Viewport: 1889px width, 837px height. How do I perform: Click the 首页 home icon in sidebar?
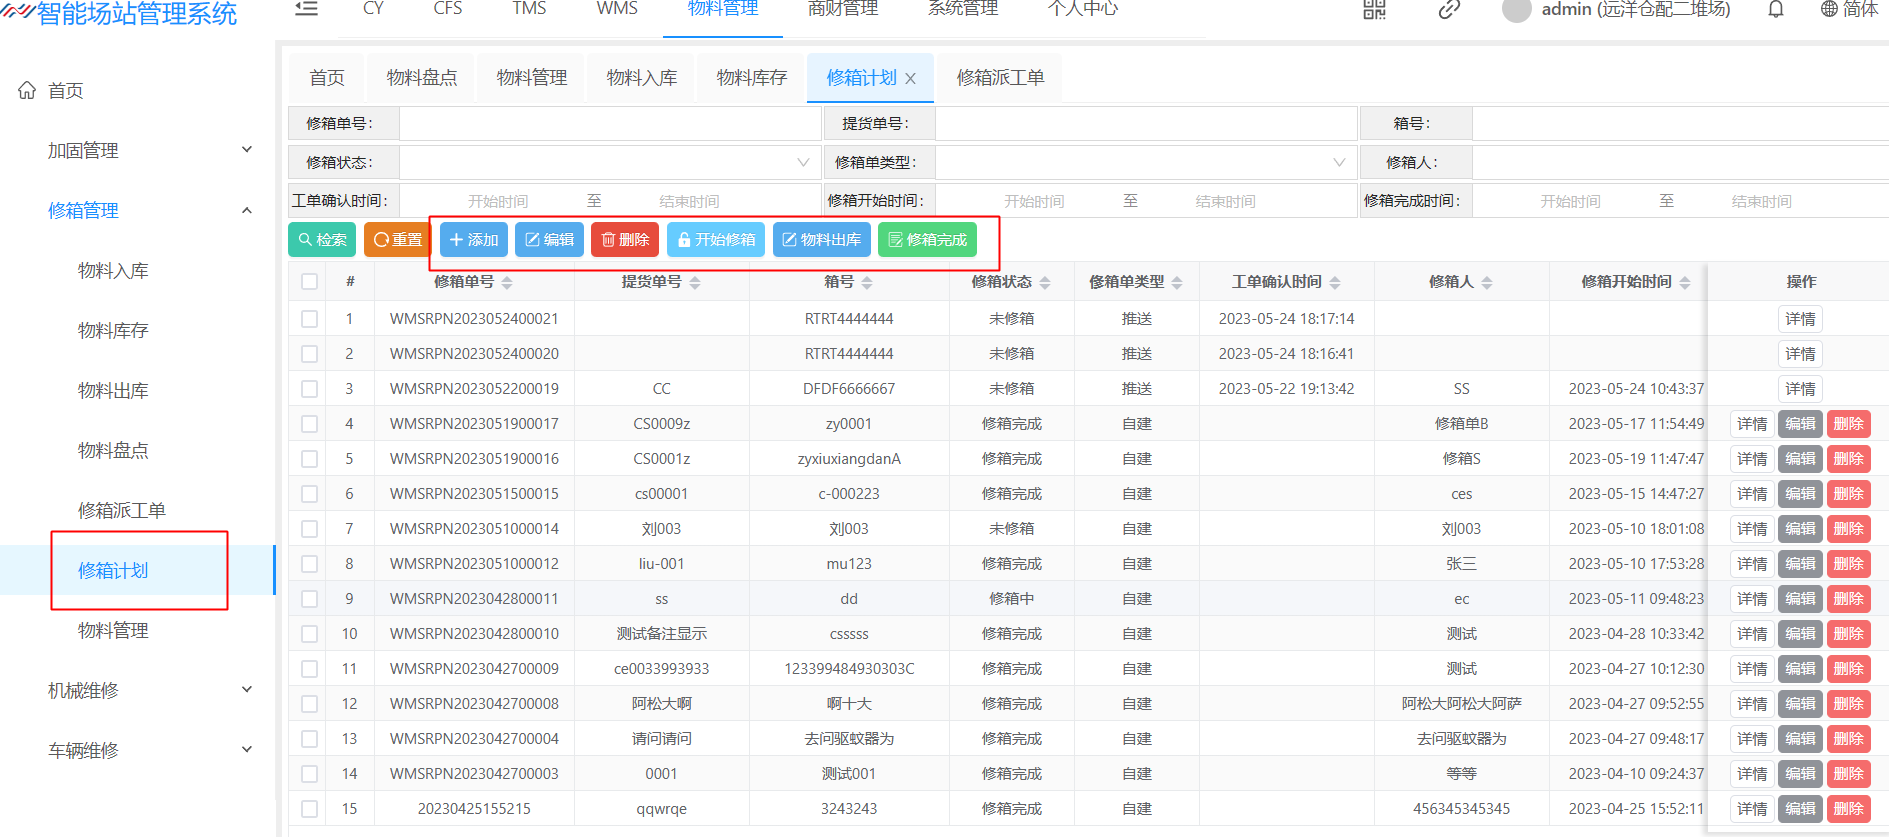coord(27,91)
